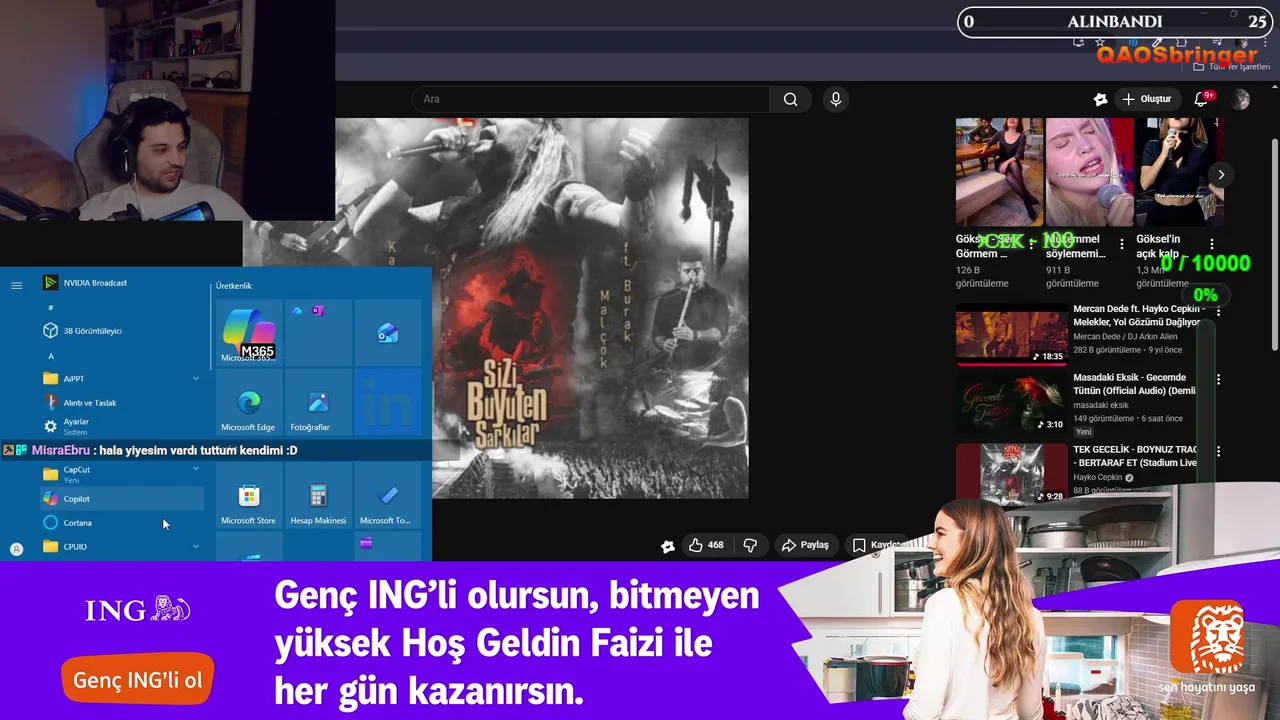The width and height of the screenshot is (1280, 720).
Task: Open the Microsoft Edge tile
Action: (x=249, y=403)
